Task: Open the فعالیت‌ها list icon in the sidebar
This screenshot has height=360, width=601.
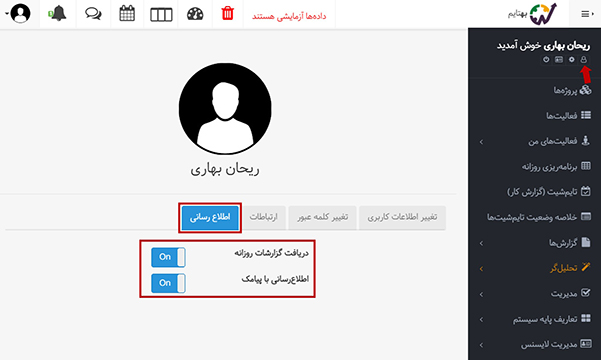Action: [x=586, y=115]
